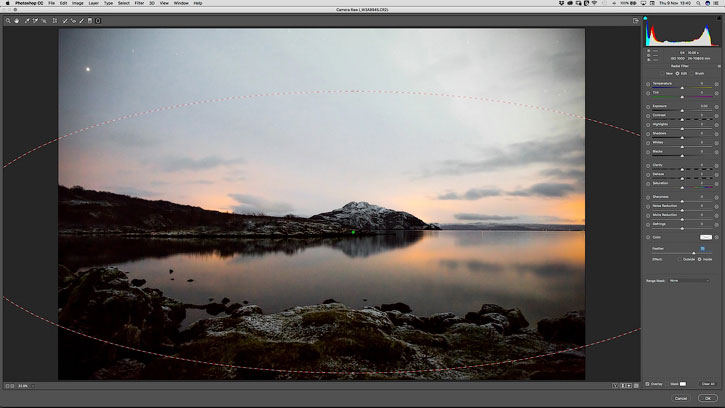Click the zoom out minus button at the bottom left
Screen dimensions: 725x408
pos(7,386)
